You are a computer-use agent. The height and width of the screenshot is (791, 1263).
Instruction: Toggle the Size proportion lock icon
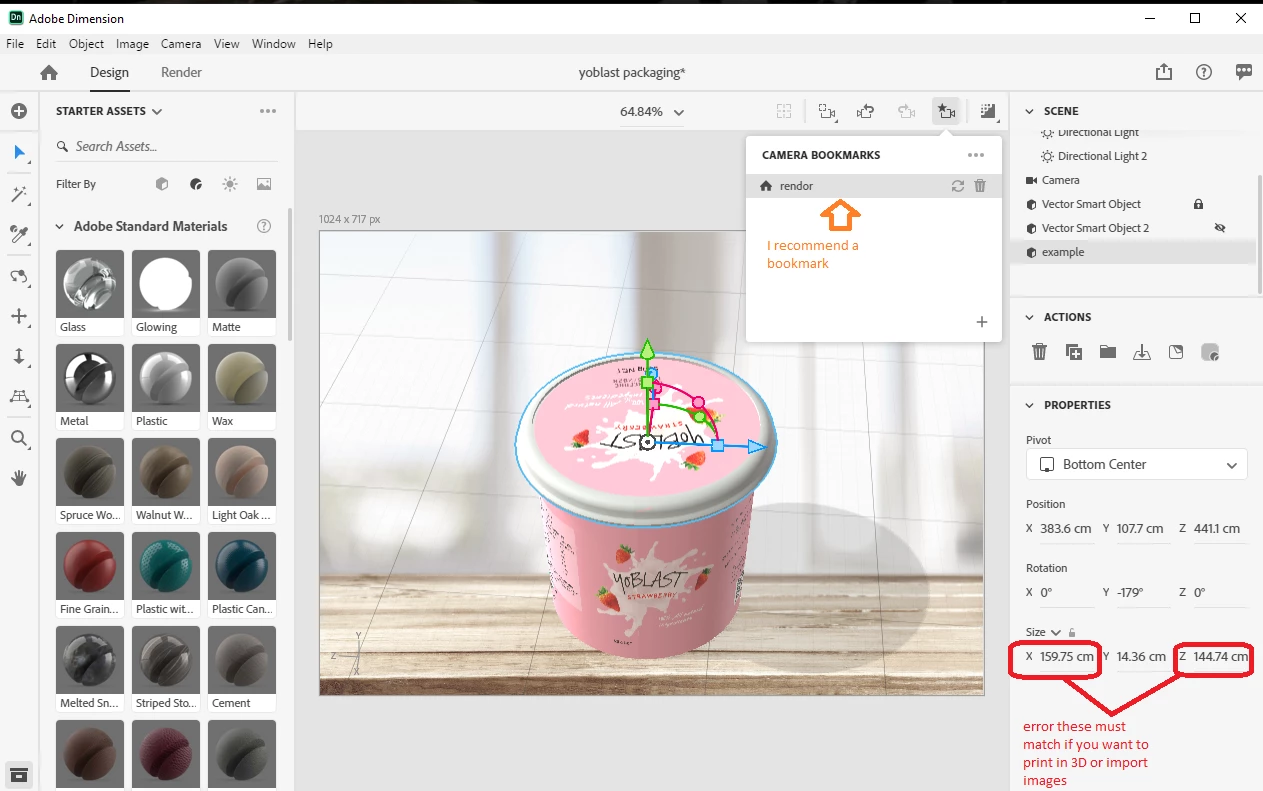pyautogui.click(x=1072, y=632)
